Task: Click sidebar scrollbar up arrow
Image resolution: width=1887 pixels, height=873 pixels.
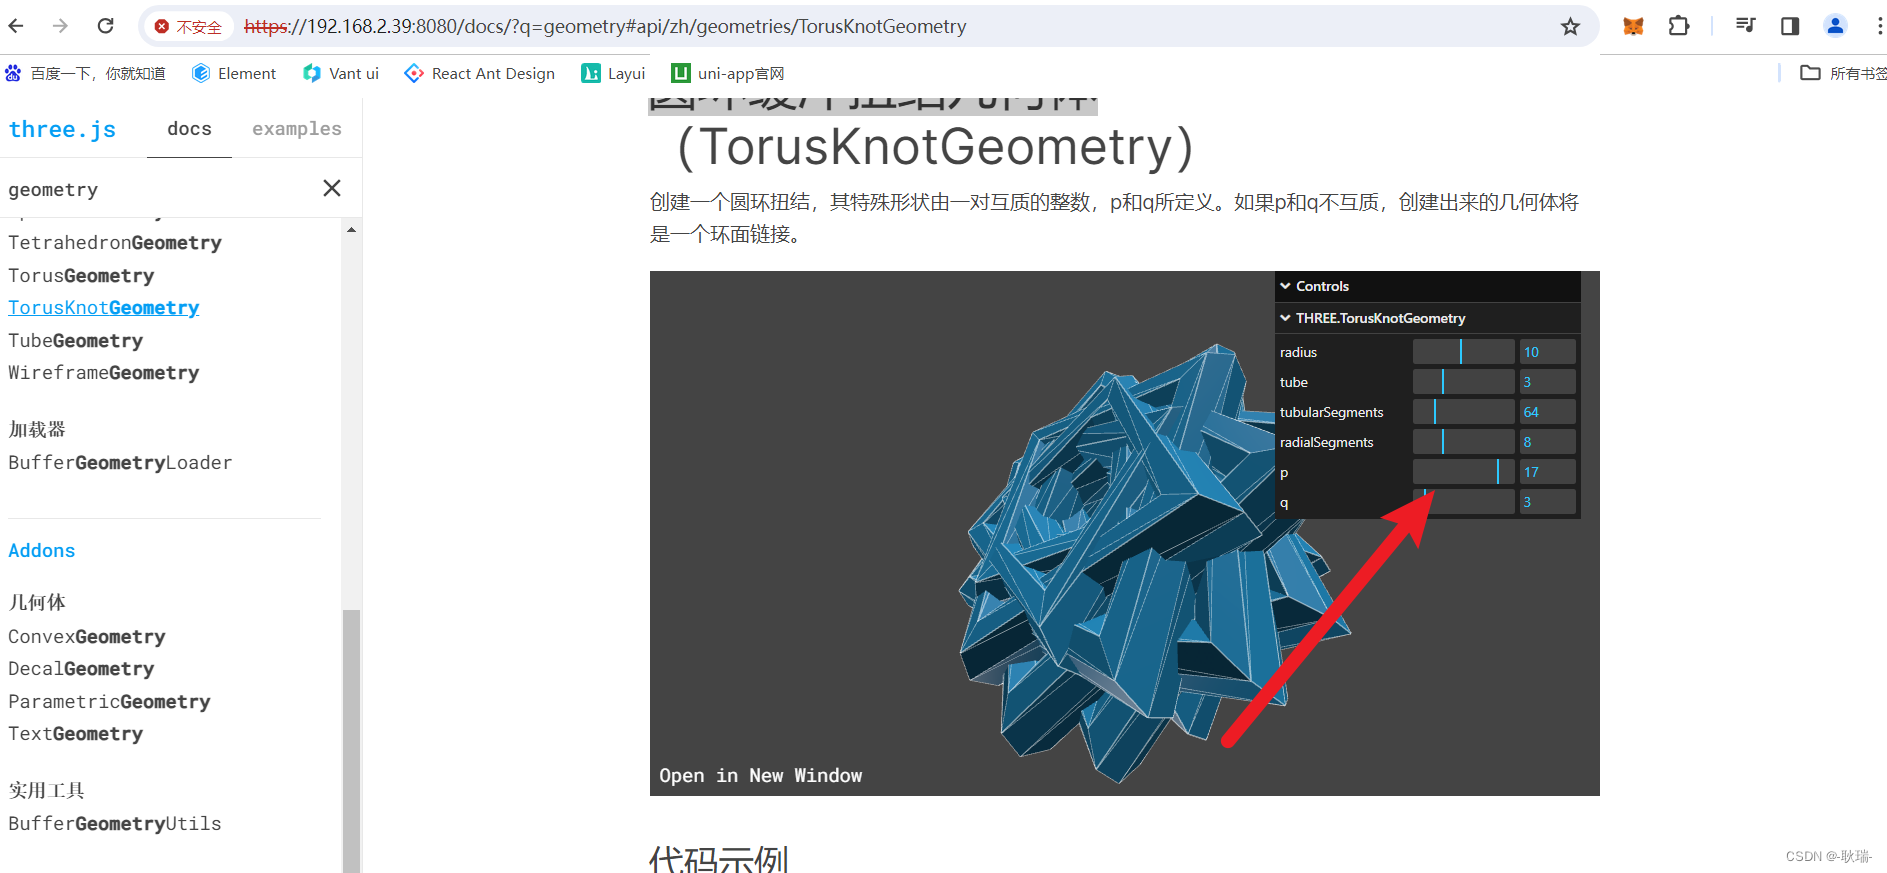Action: [x=351, y=230]
